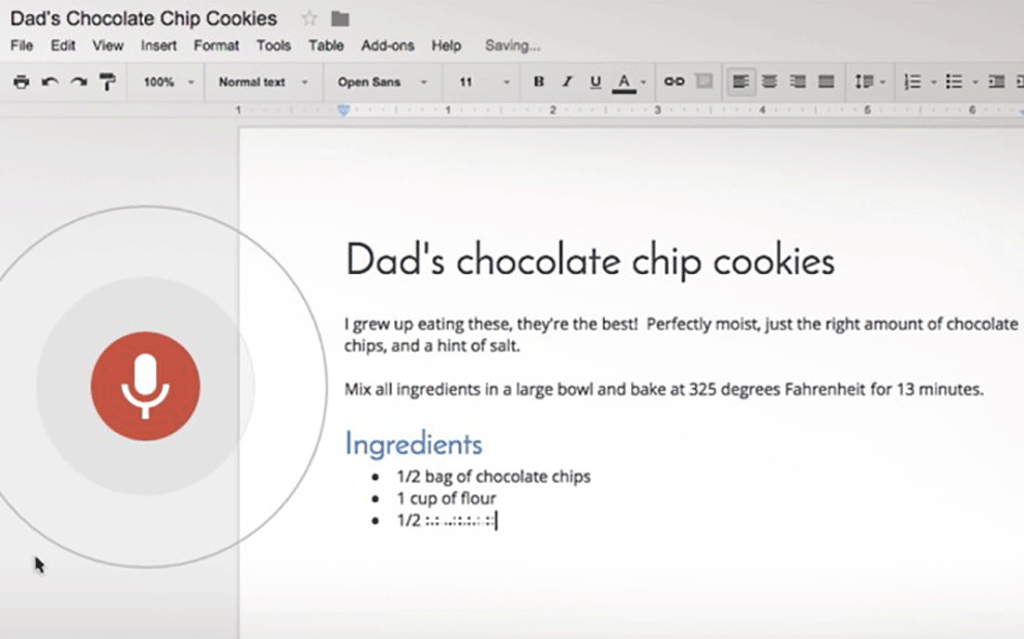The height and width of the screenshot is (639, 1024).
Task: Open the font size 11 dropdown
Action: pos(484,82)
